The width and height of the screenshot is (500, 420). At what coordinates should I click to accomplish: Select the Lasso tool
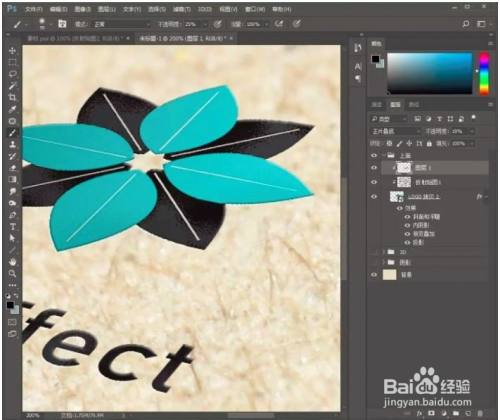12,74
